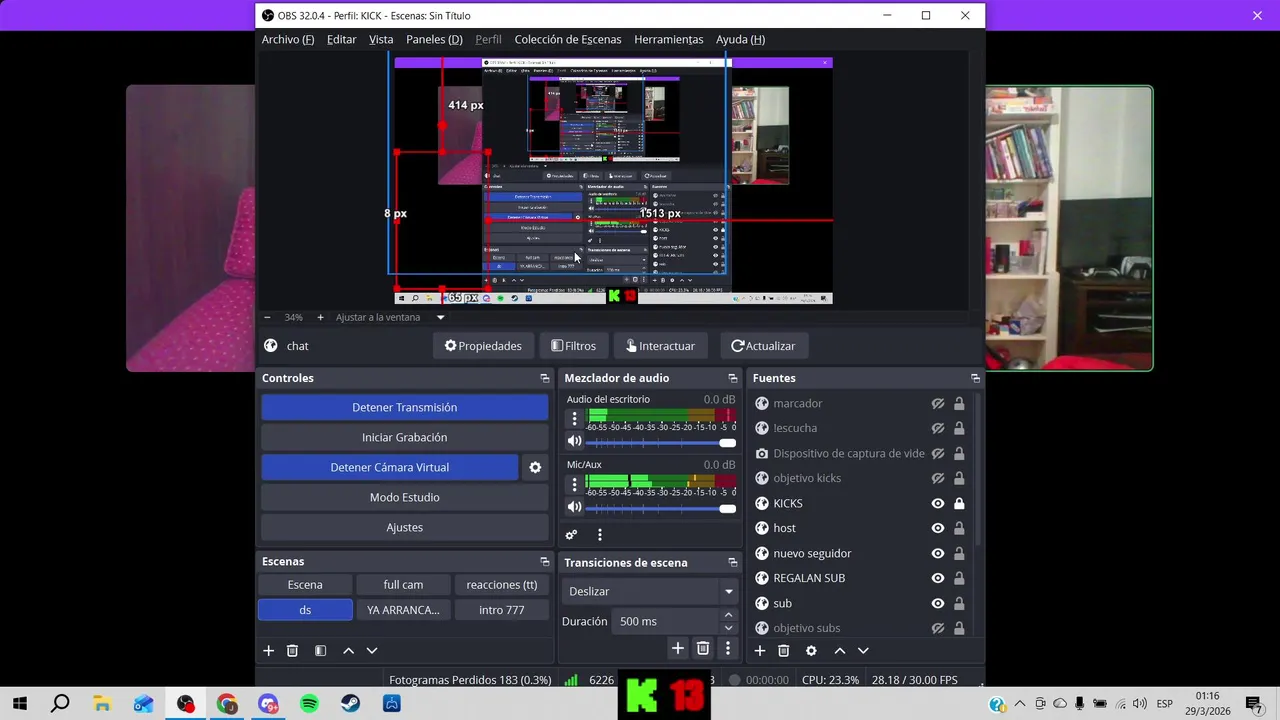Undock the Controles panel
The width and height of the screenshot is (1280, 720).
(544, 378)
